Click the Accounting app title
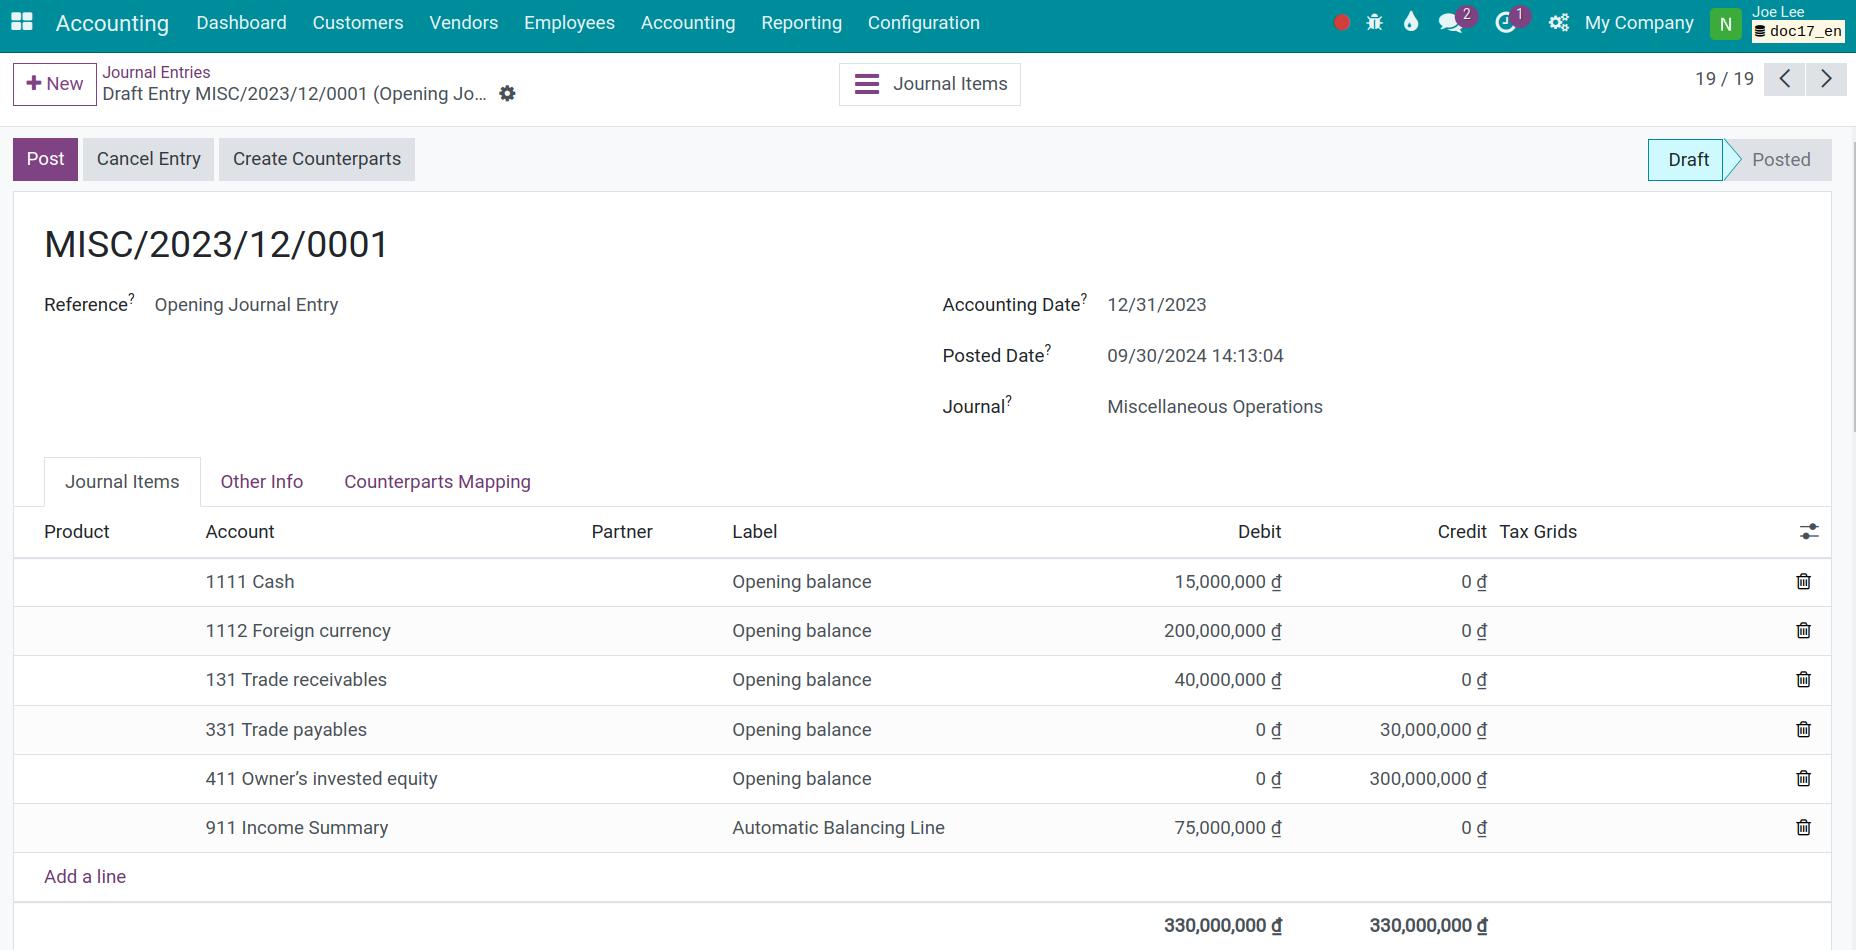Viewport: 1856px width, 950px height. (x=112, y=23)
